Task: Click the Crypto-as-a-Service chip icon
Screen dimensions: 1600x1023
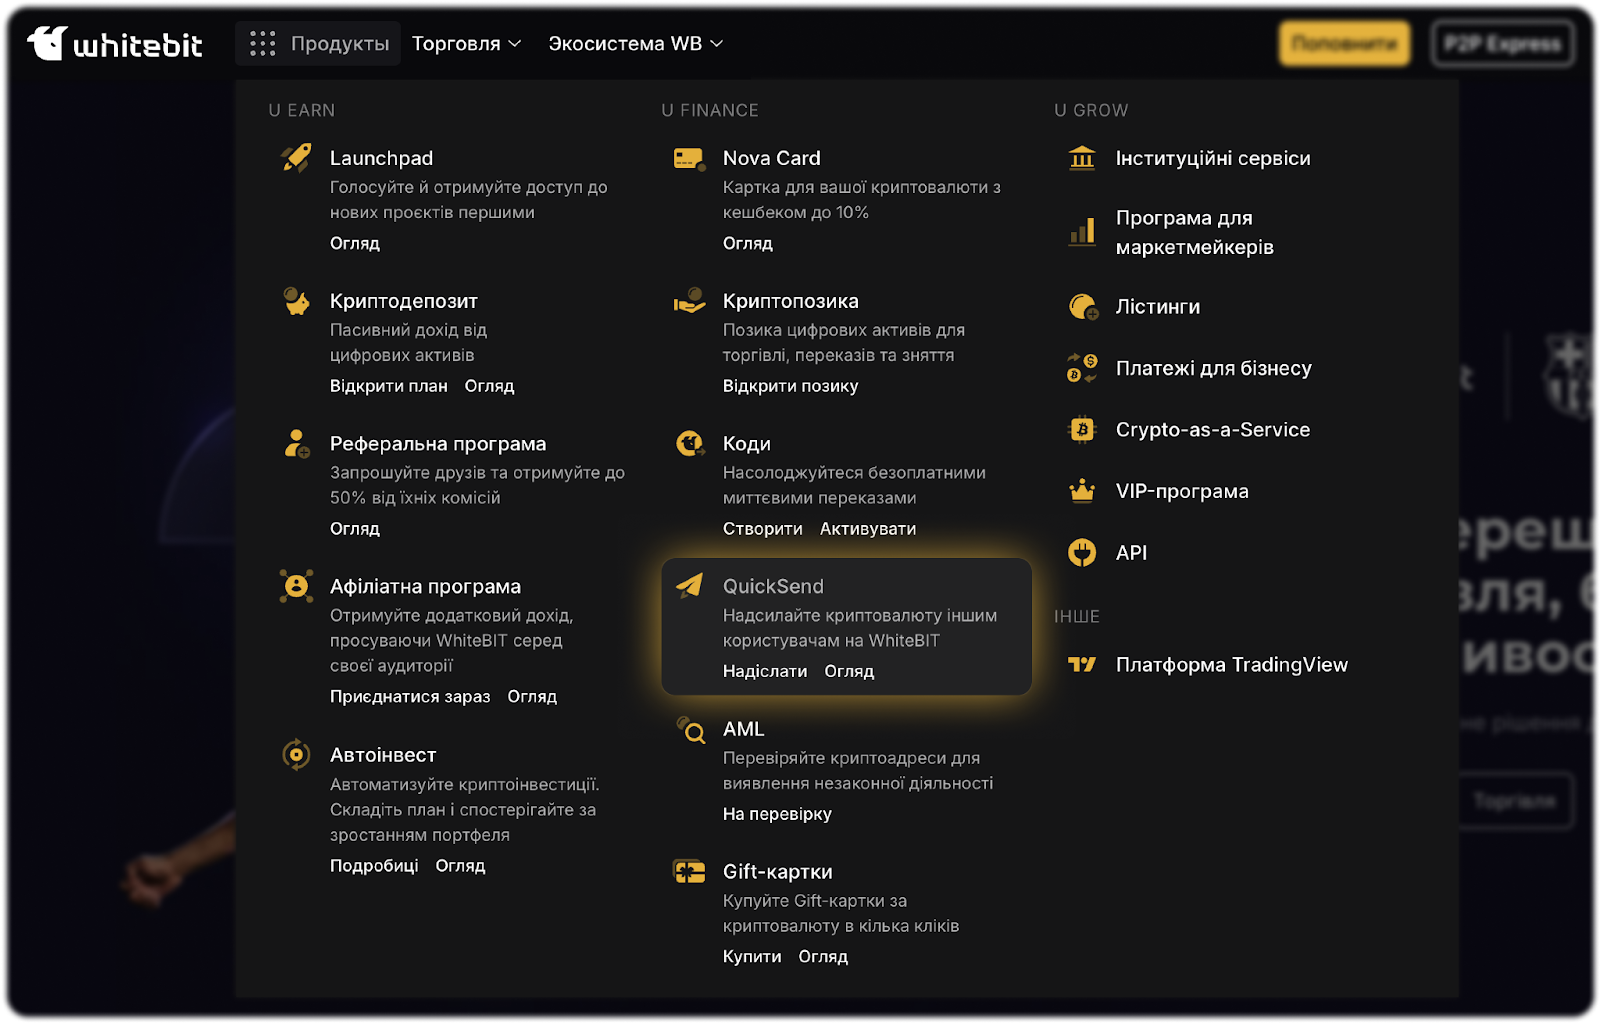Action: [1082, 430]
